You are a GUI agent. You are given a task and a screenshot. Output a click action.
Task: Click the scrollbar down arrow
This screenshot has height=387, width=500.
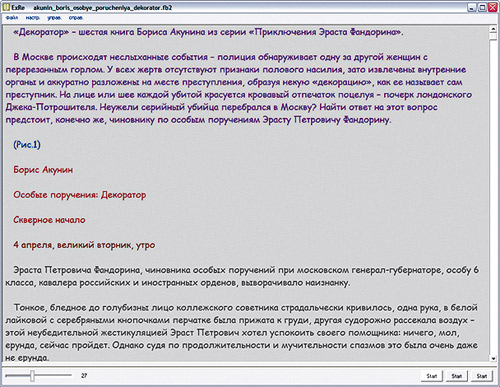point(493,358)
